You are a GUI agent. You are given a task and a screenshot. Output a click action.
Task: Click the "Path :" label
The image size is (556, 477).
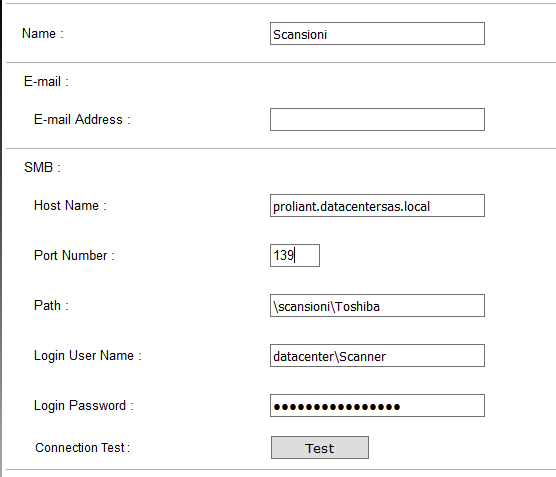(51, 305)
